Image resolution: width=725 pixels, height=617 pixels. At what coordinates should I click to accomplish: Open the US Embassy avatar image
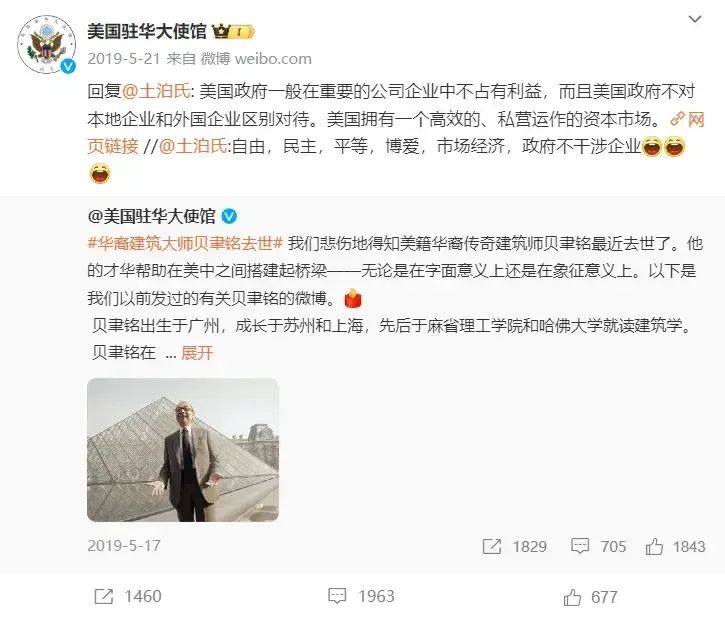point(46,44)
